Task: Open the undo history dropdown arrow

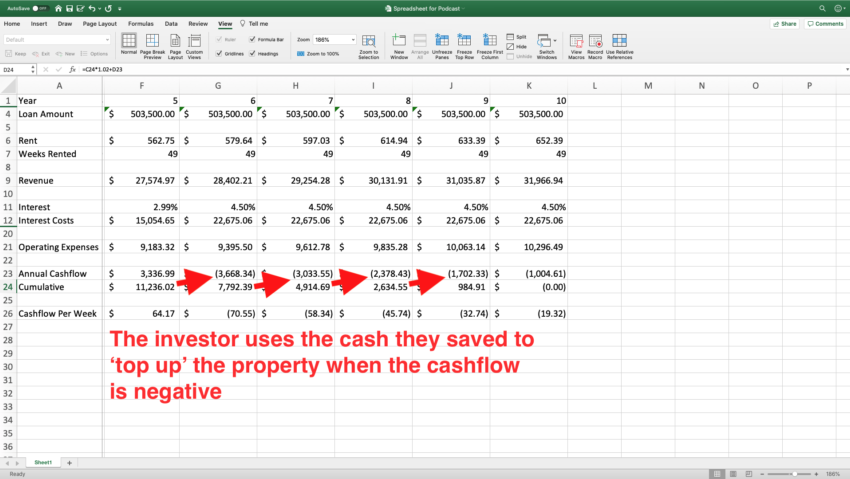Action: pos(100,8)
